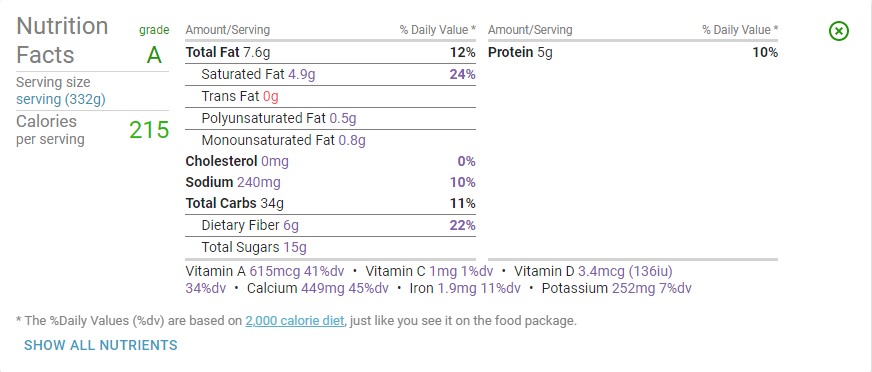This screenshot has width=872, height=372.
Task: Click Vitamin A 615mcg value
Action: pos(275,272)
